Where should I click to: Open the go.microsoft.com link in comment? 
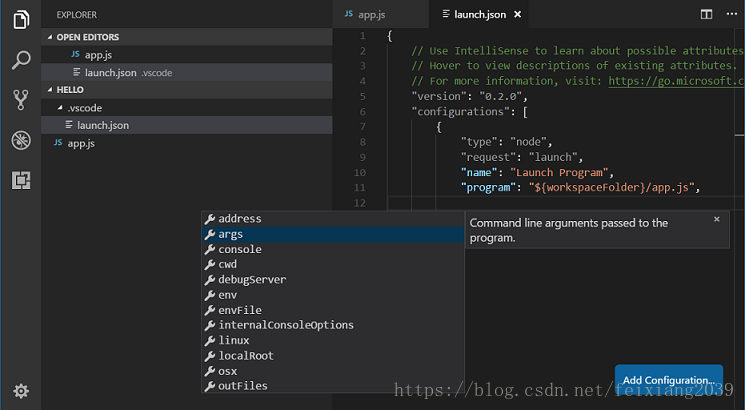(676, 81)
